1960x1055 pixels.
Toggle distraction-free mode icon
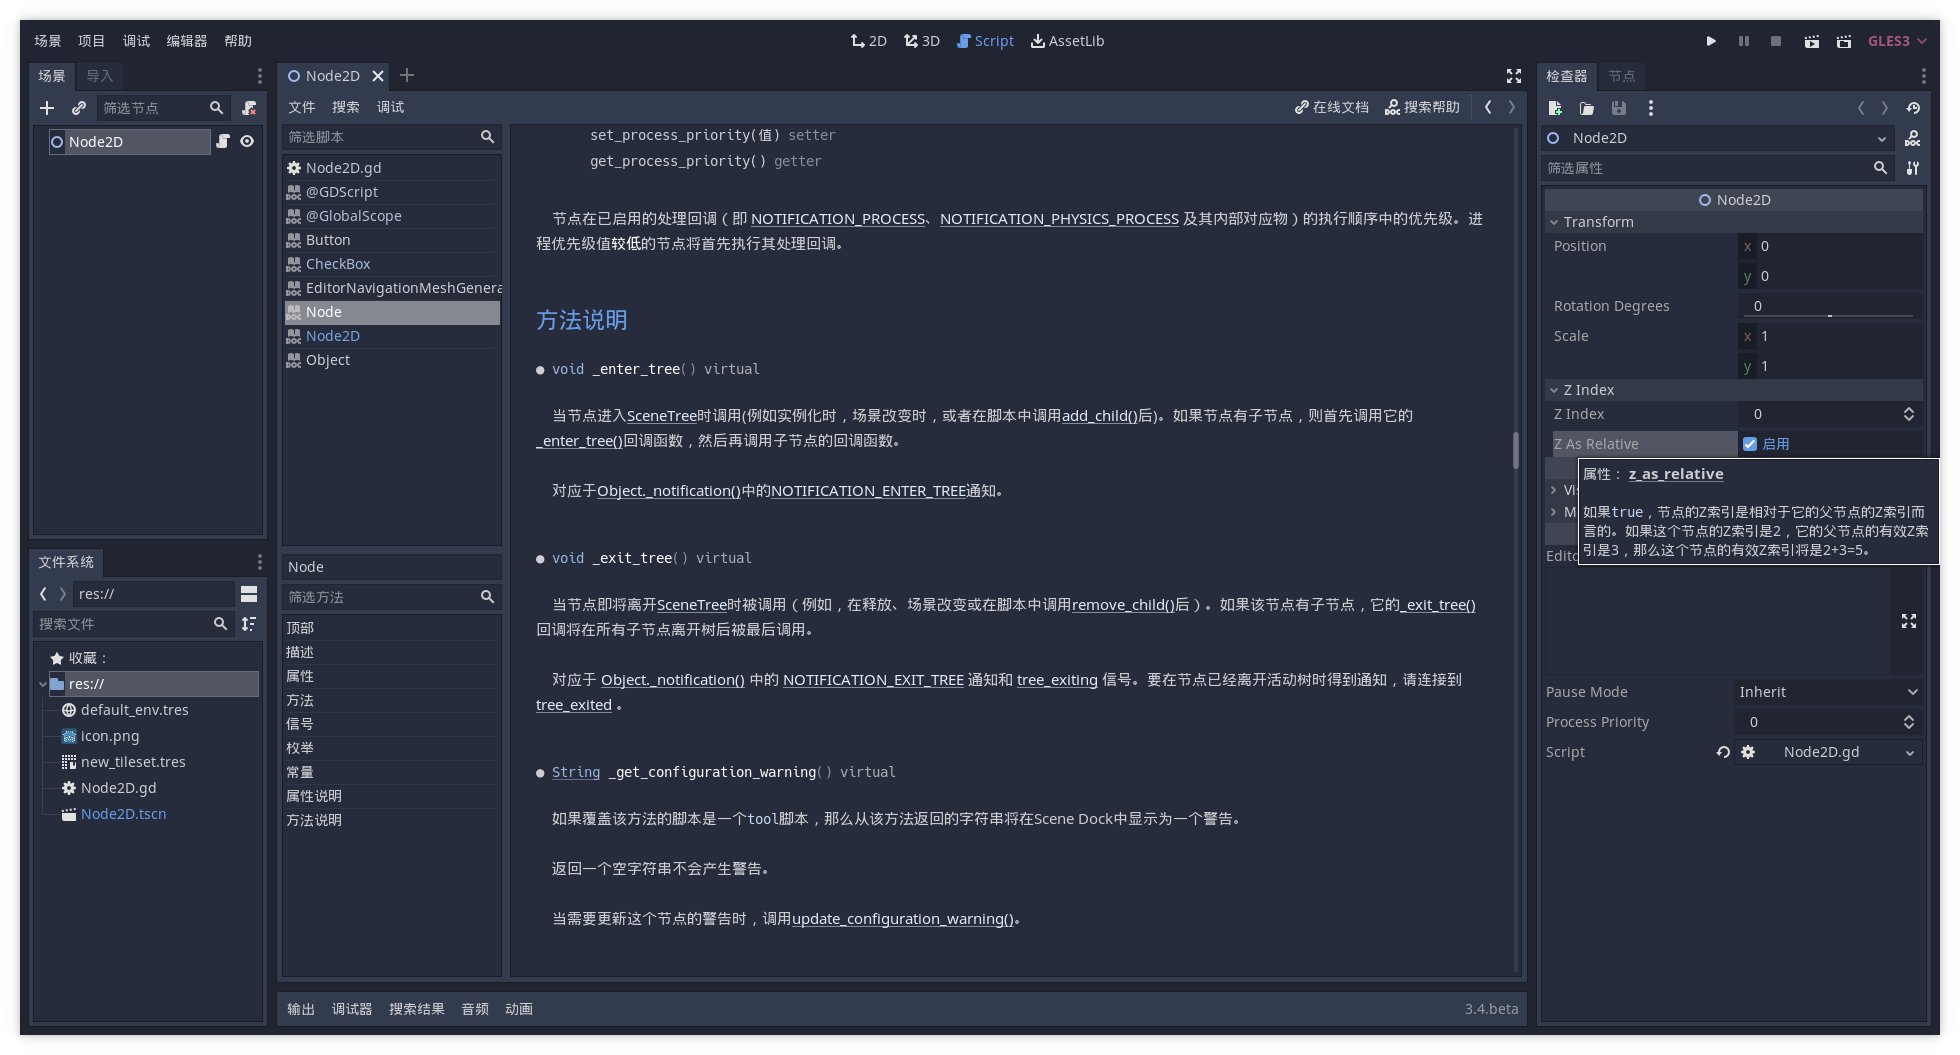(1514, 76)
